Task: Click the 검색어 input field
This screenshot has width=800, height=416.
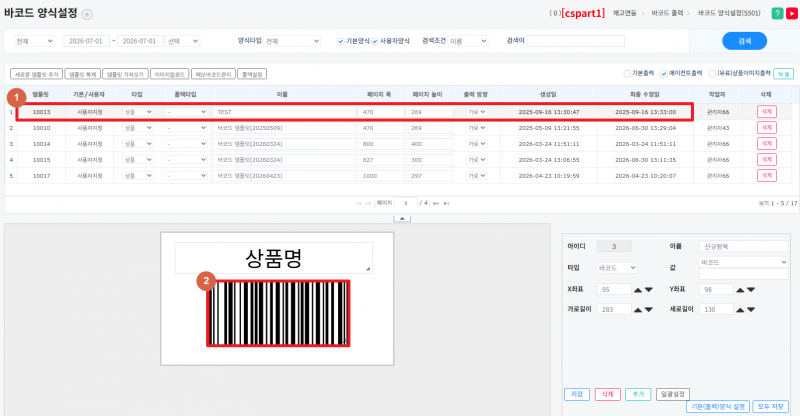Action: coord(576,41)
